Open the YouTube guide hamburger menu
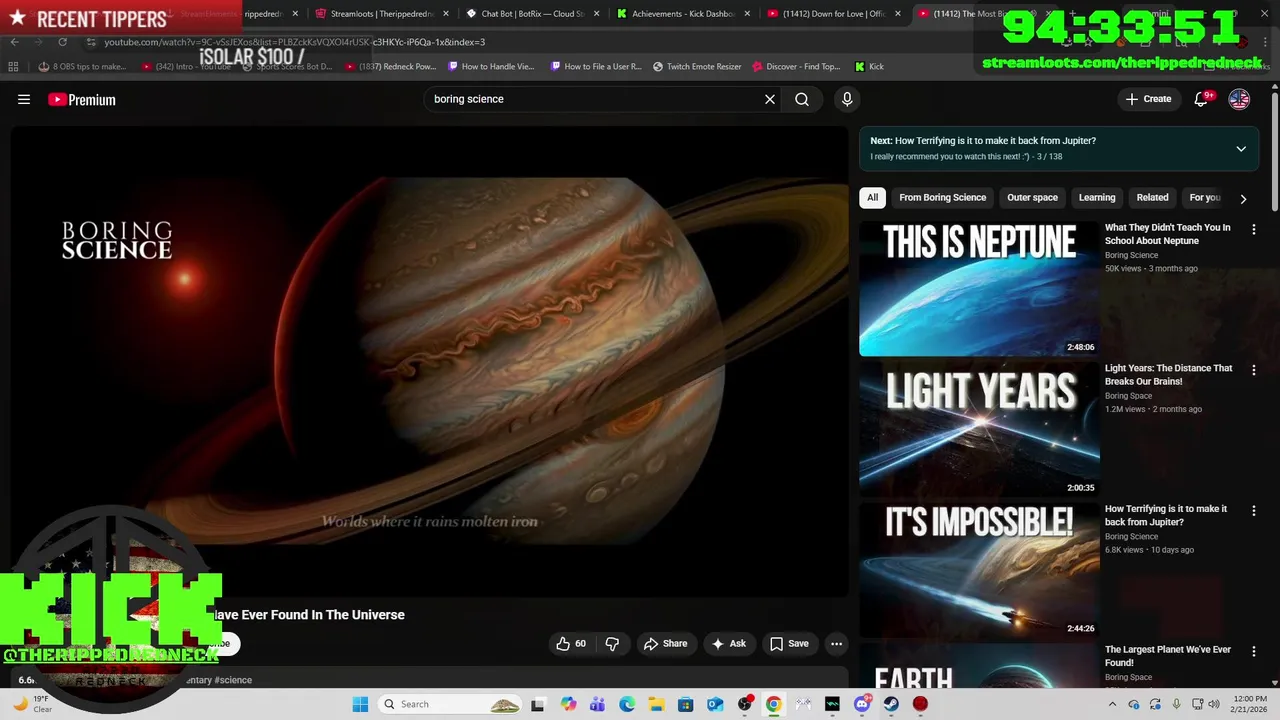Screen dimensions: 1280x720 tap(24, 99)
